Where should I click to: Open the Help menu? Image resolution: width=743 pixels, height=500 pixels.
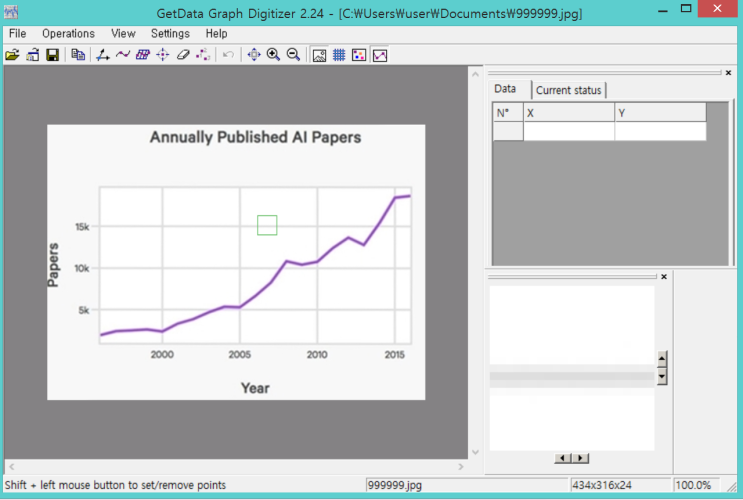(216, 34)
